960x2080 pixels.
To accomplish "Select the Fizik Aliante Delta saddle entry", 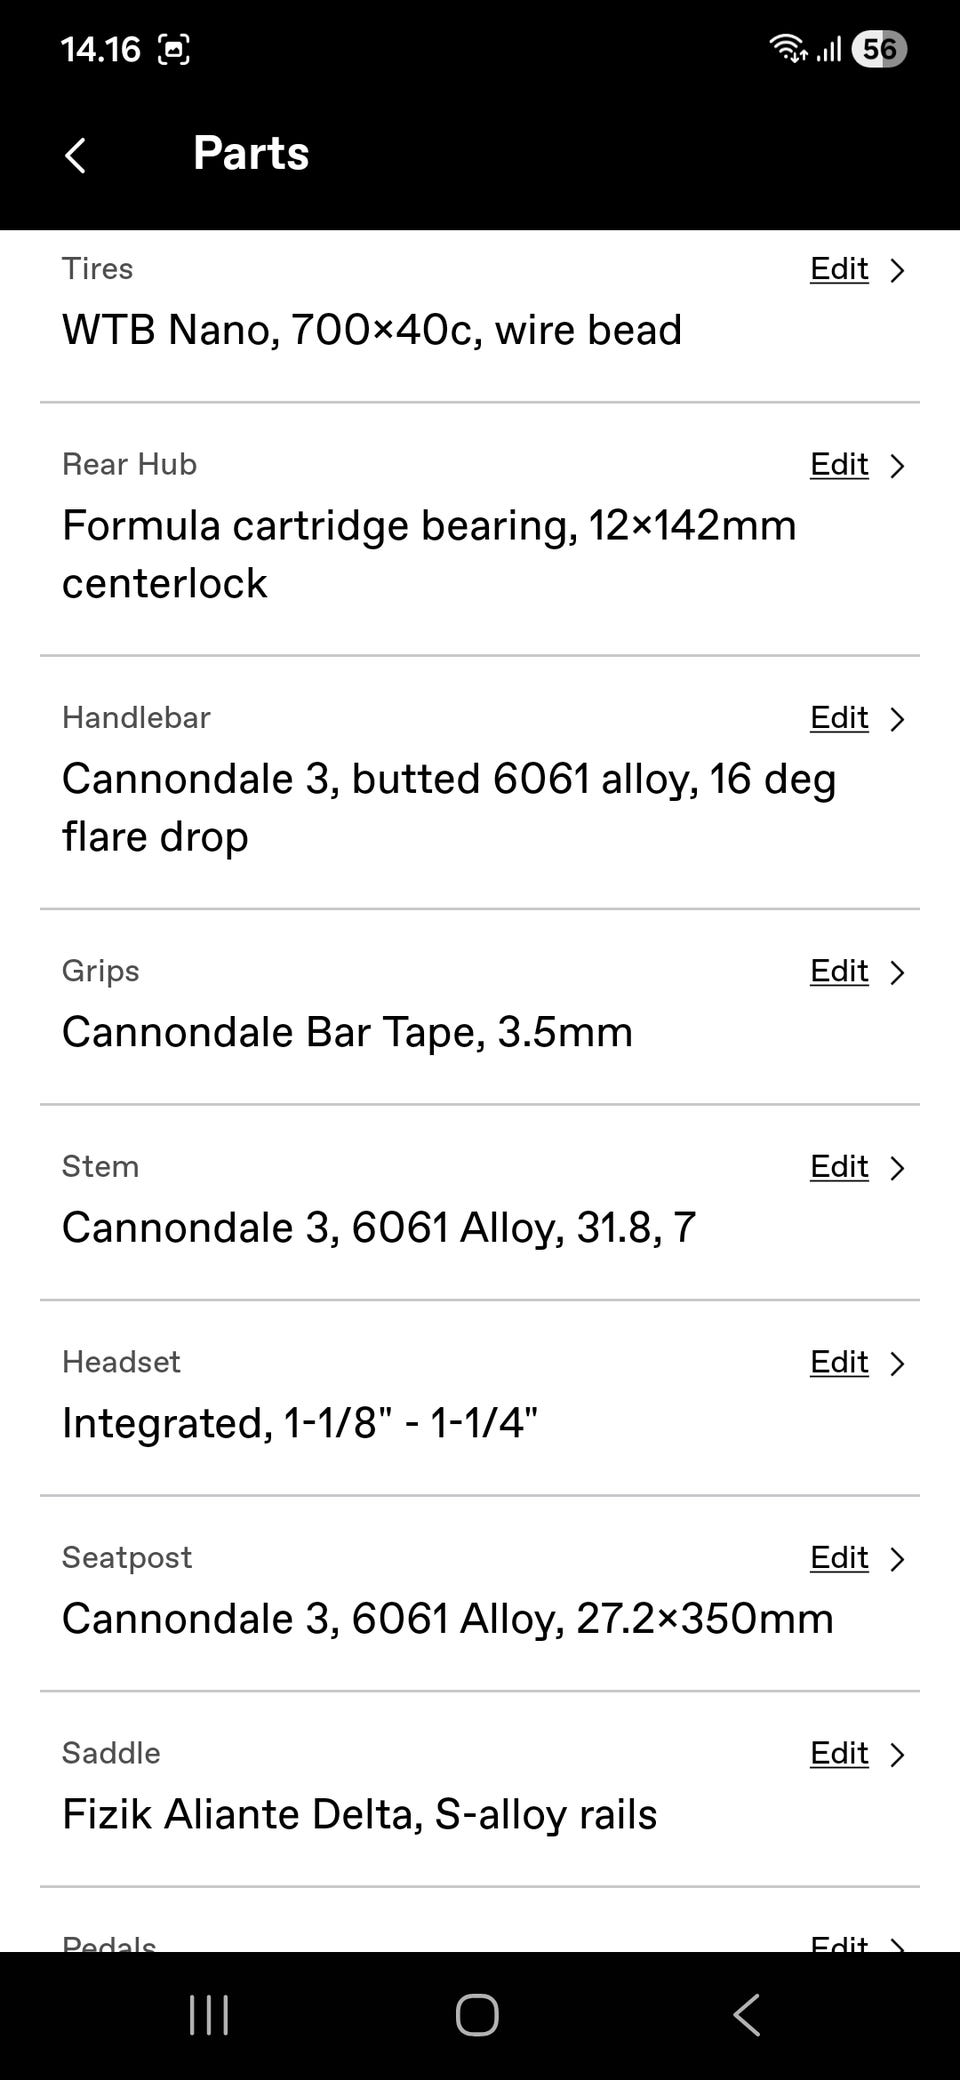I will 359,1814.
